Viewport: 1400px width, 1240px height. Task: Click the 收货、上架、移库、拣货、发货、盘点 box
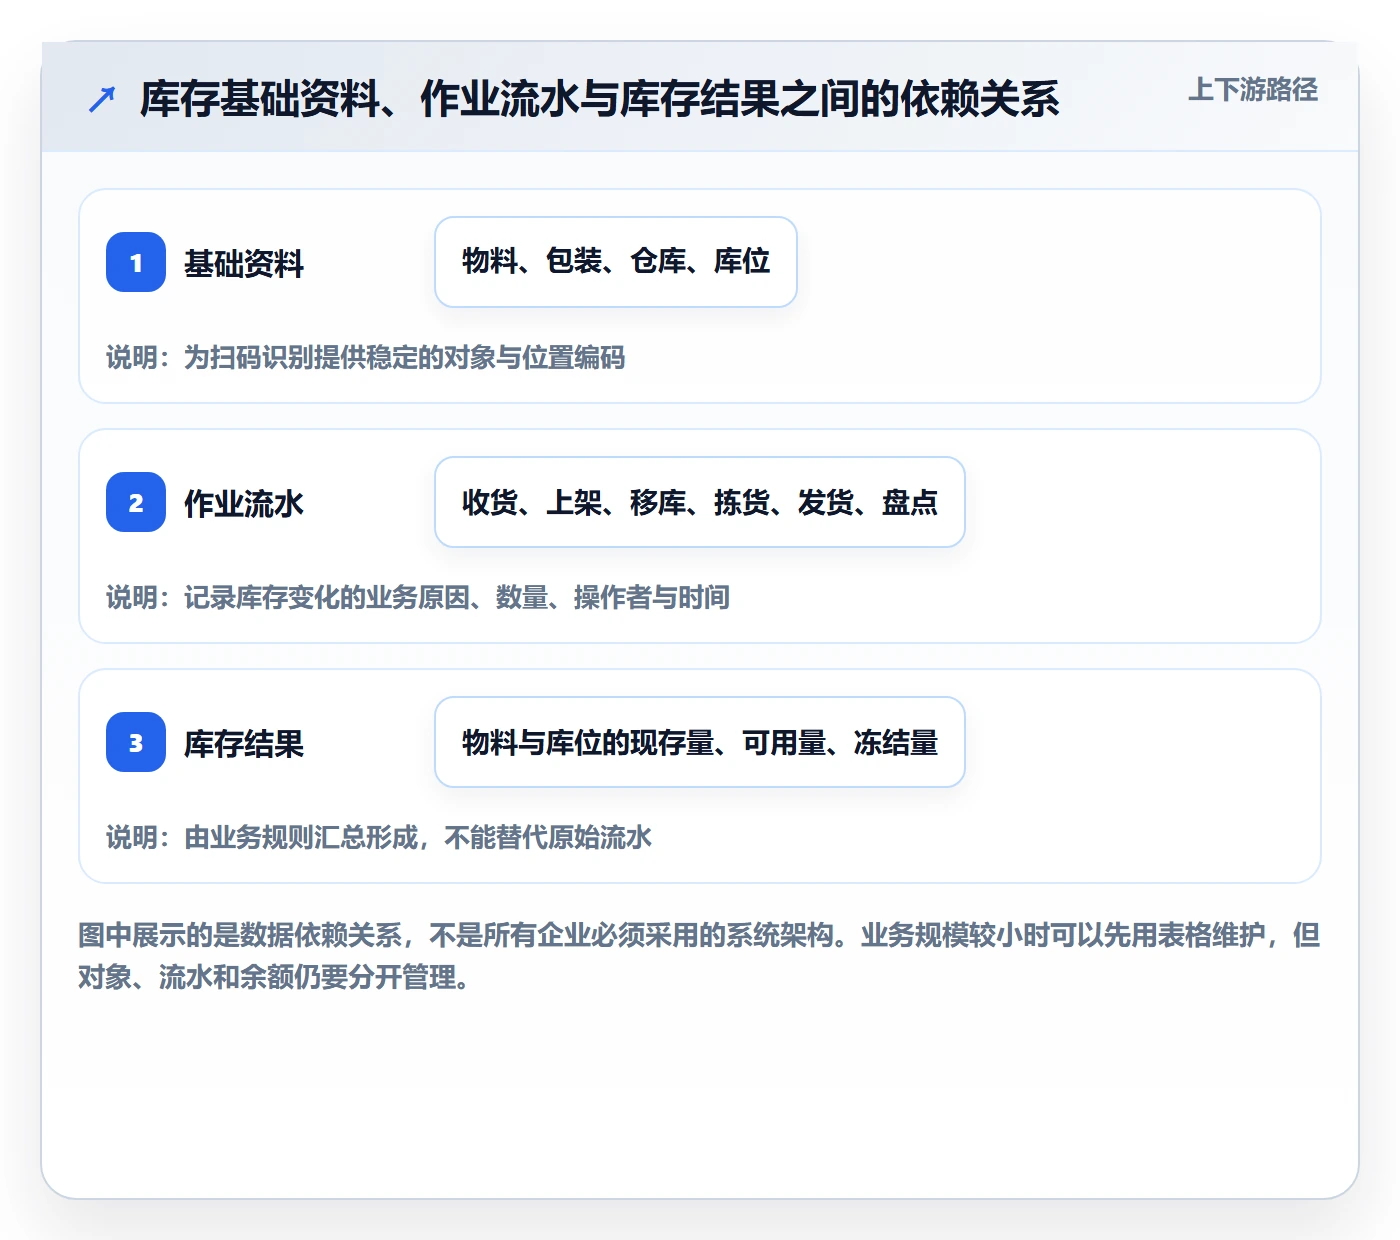pos(700,502)
